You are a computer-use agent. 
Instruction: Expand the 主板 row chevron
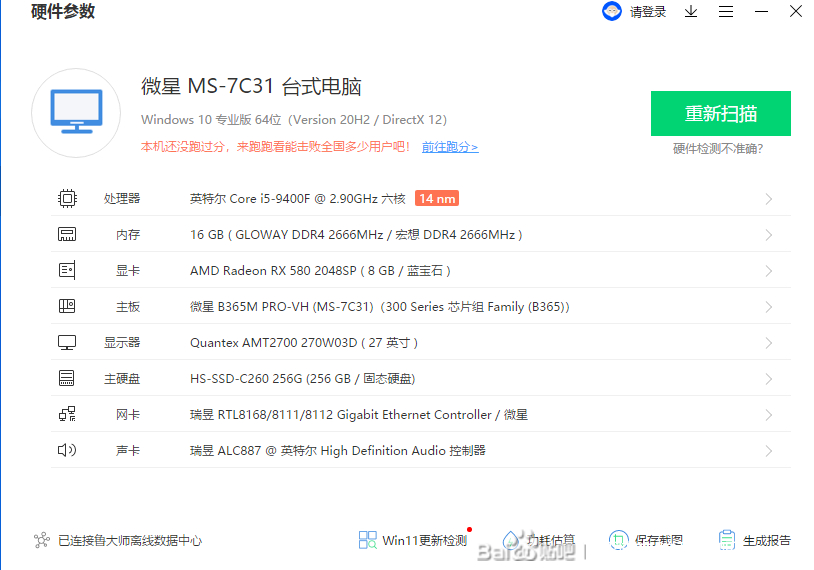tap(769, 307)
